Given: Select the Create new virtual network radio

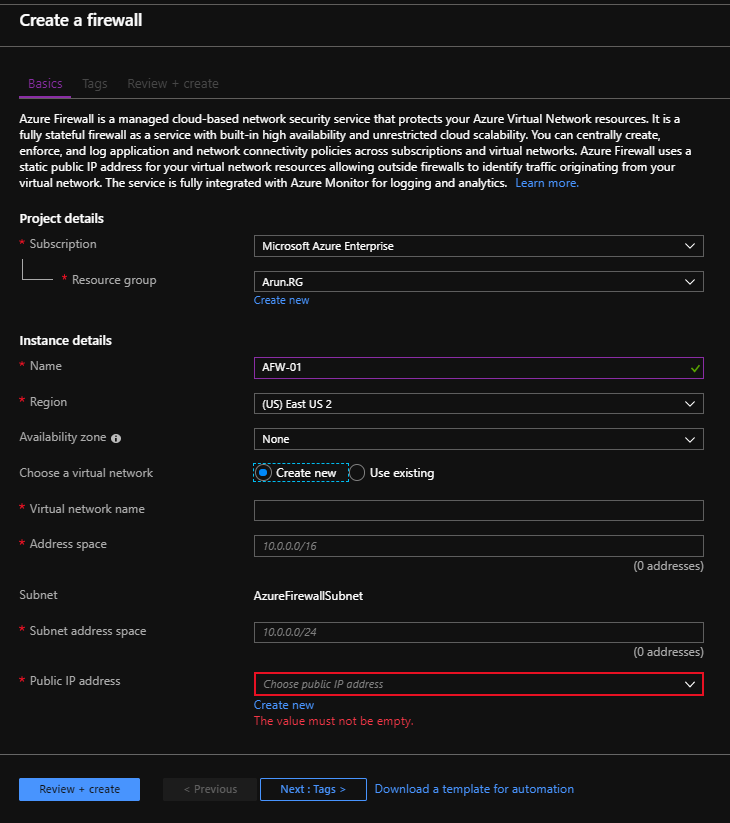Looking at the screenshot, I should [263, 473].
